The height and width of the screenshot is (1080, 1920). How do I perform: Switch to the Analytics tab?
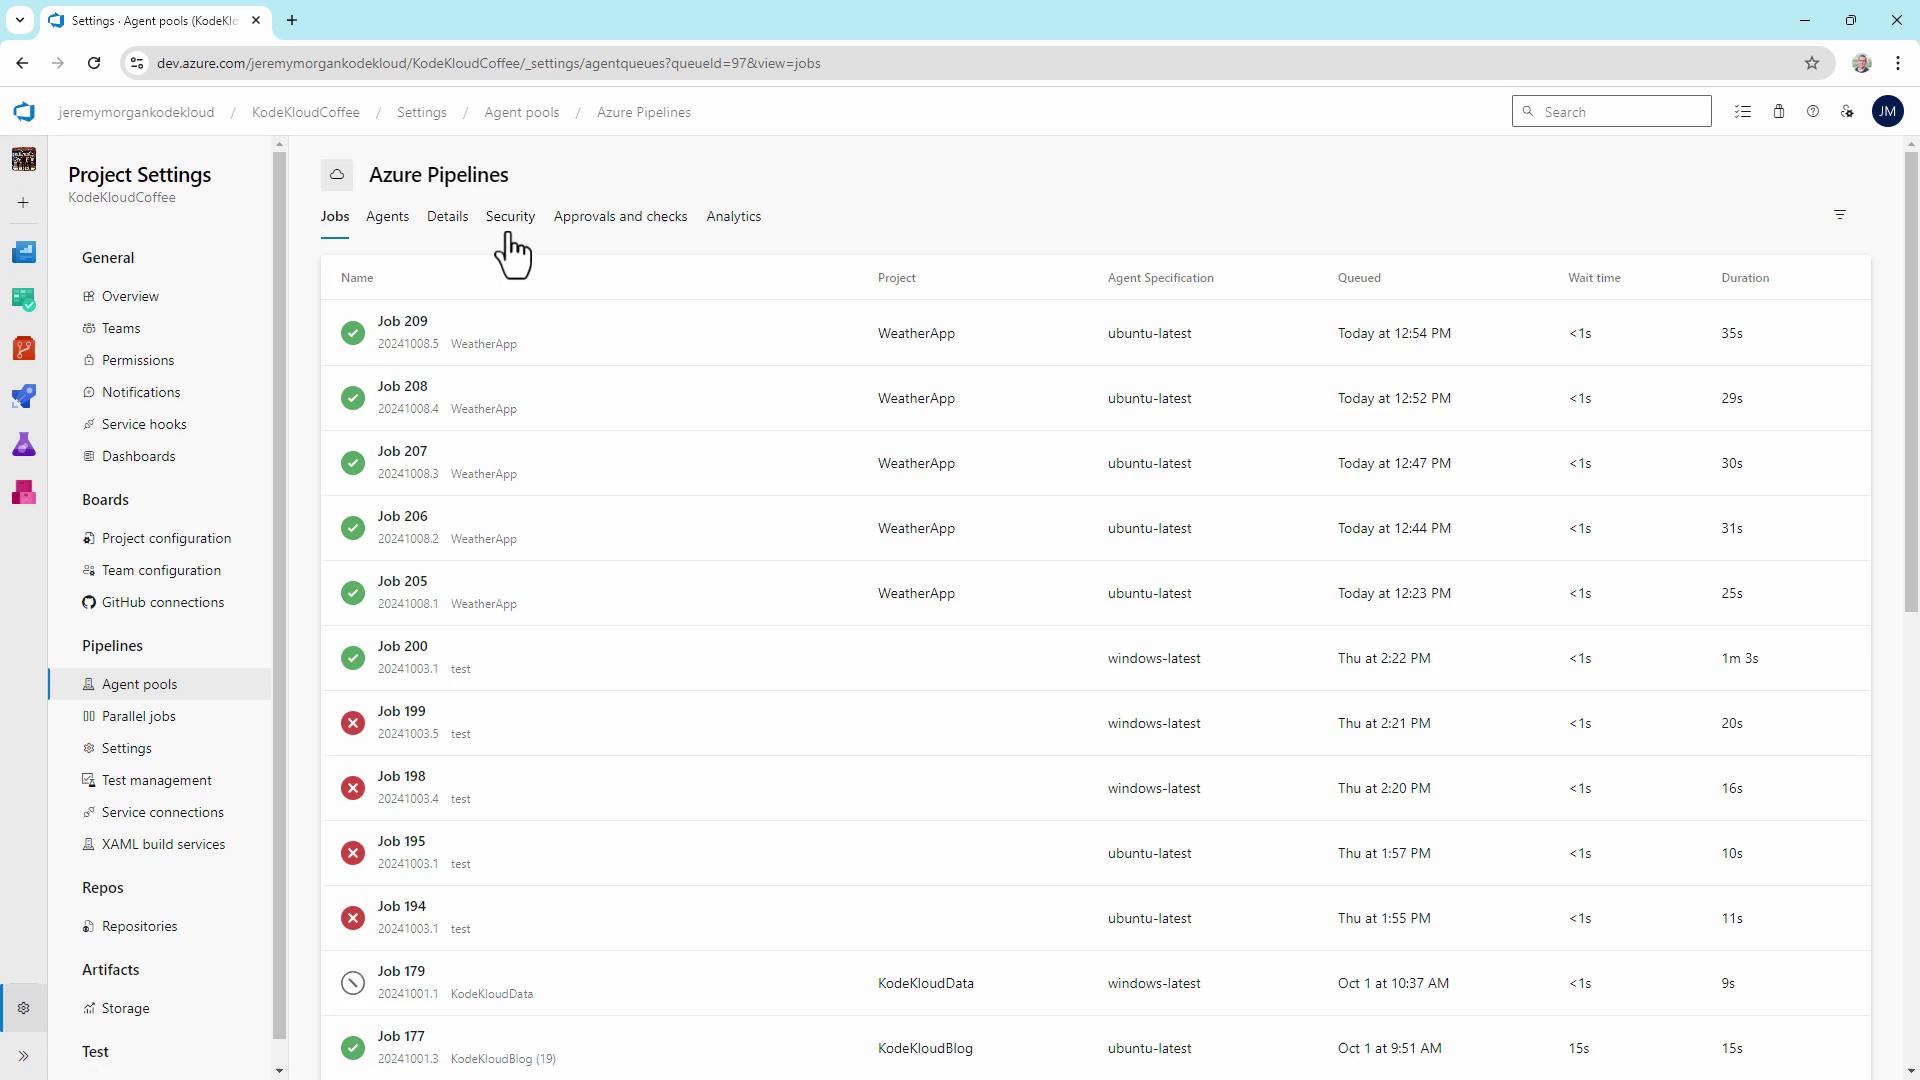click(733, 216)
